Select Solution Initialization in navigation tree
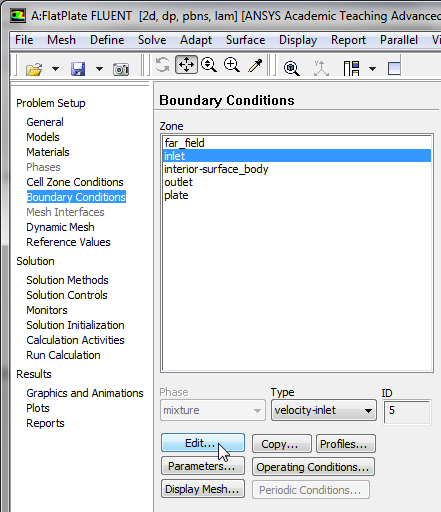 (75, 325)
